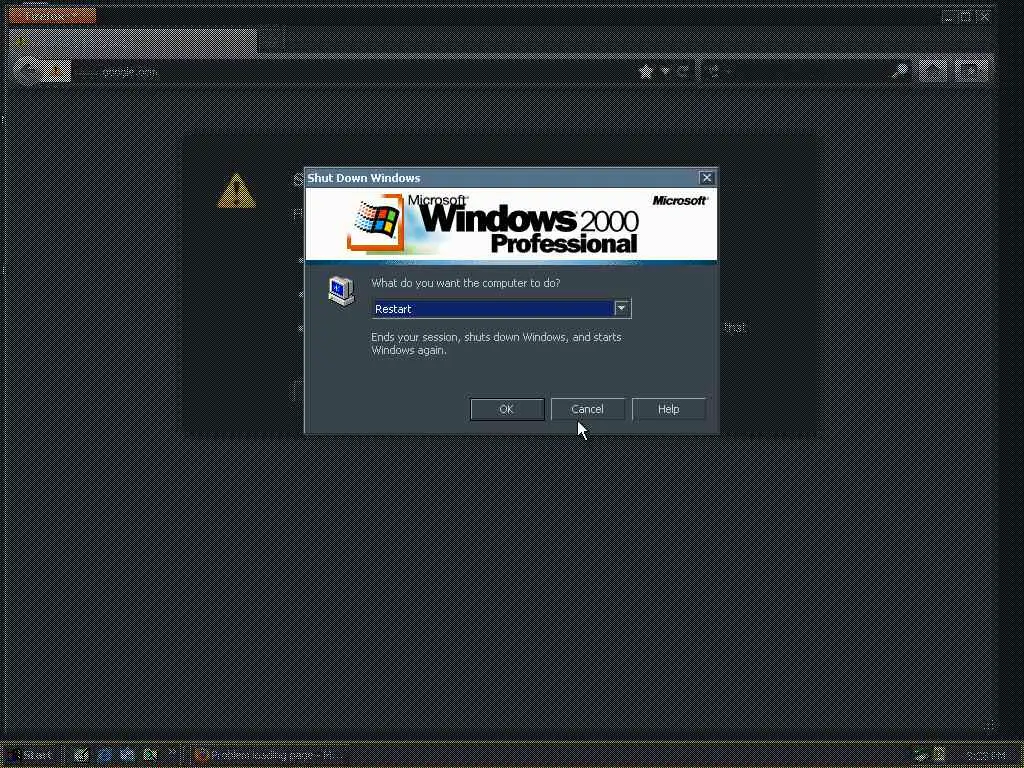Maximize the Firefox window
Viewport: 1024px width, 768px height.
(x=966, y=17)
